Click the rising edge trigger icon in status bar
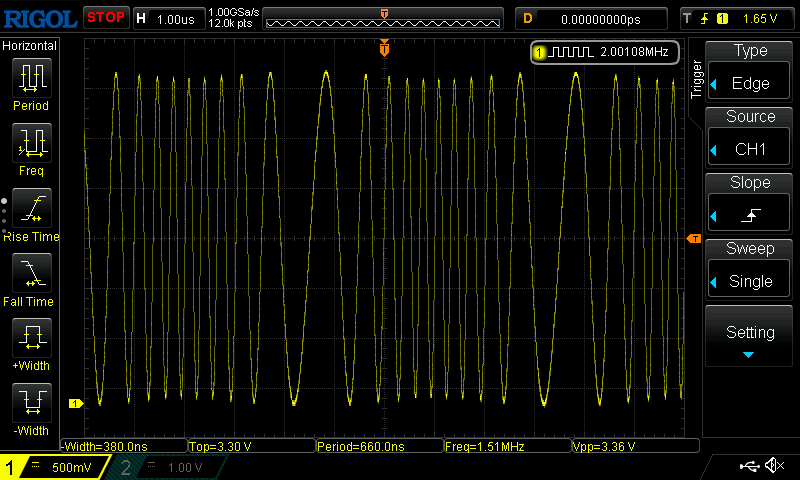 [x=705, y=19]
